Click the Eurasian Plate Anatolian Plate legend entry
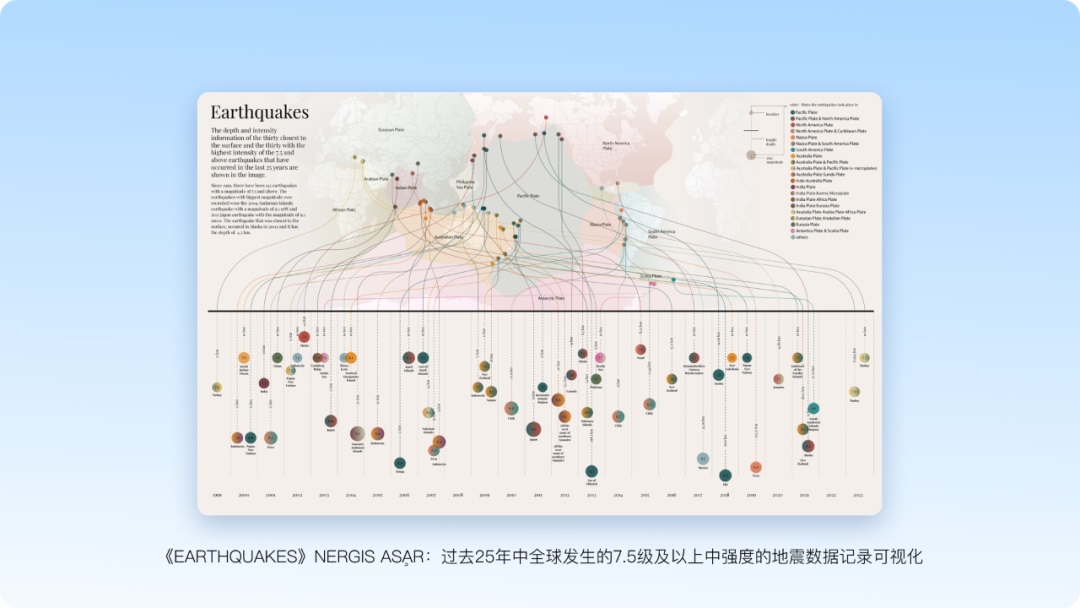The height and width of the screenshot is (608, 1080). (x=820, y=218)
